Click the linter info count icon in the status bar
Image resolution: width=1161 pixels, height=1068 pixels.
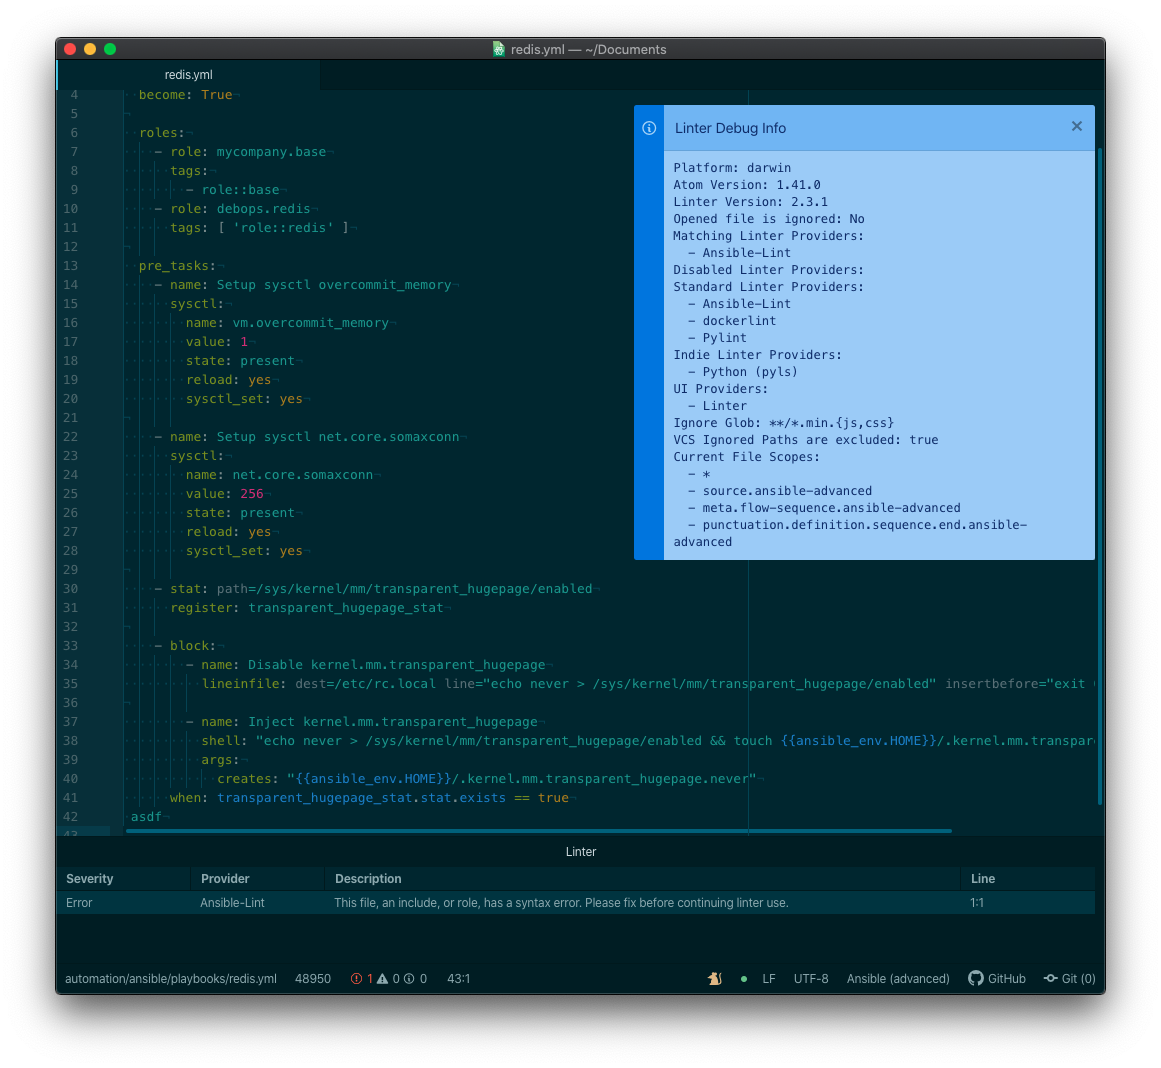coord(409,978)
